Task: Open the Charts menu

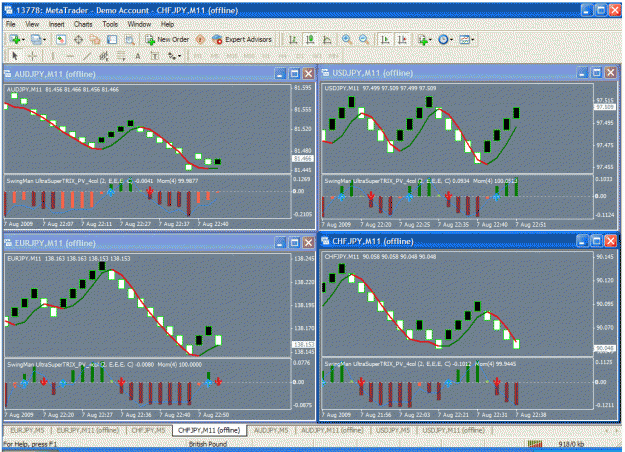Action: tap(83, 24)
